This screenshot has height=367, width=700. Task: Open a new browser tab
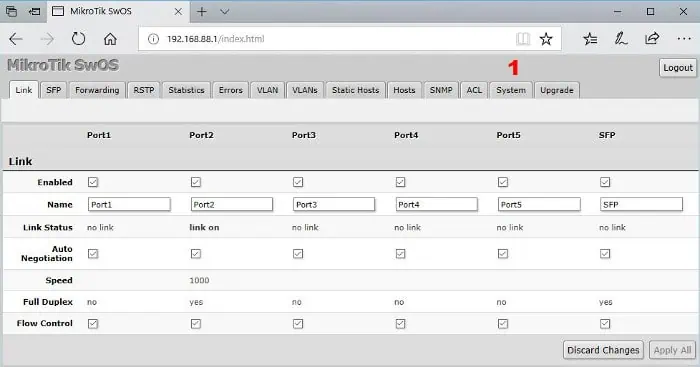[202, 12]
